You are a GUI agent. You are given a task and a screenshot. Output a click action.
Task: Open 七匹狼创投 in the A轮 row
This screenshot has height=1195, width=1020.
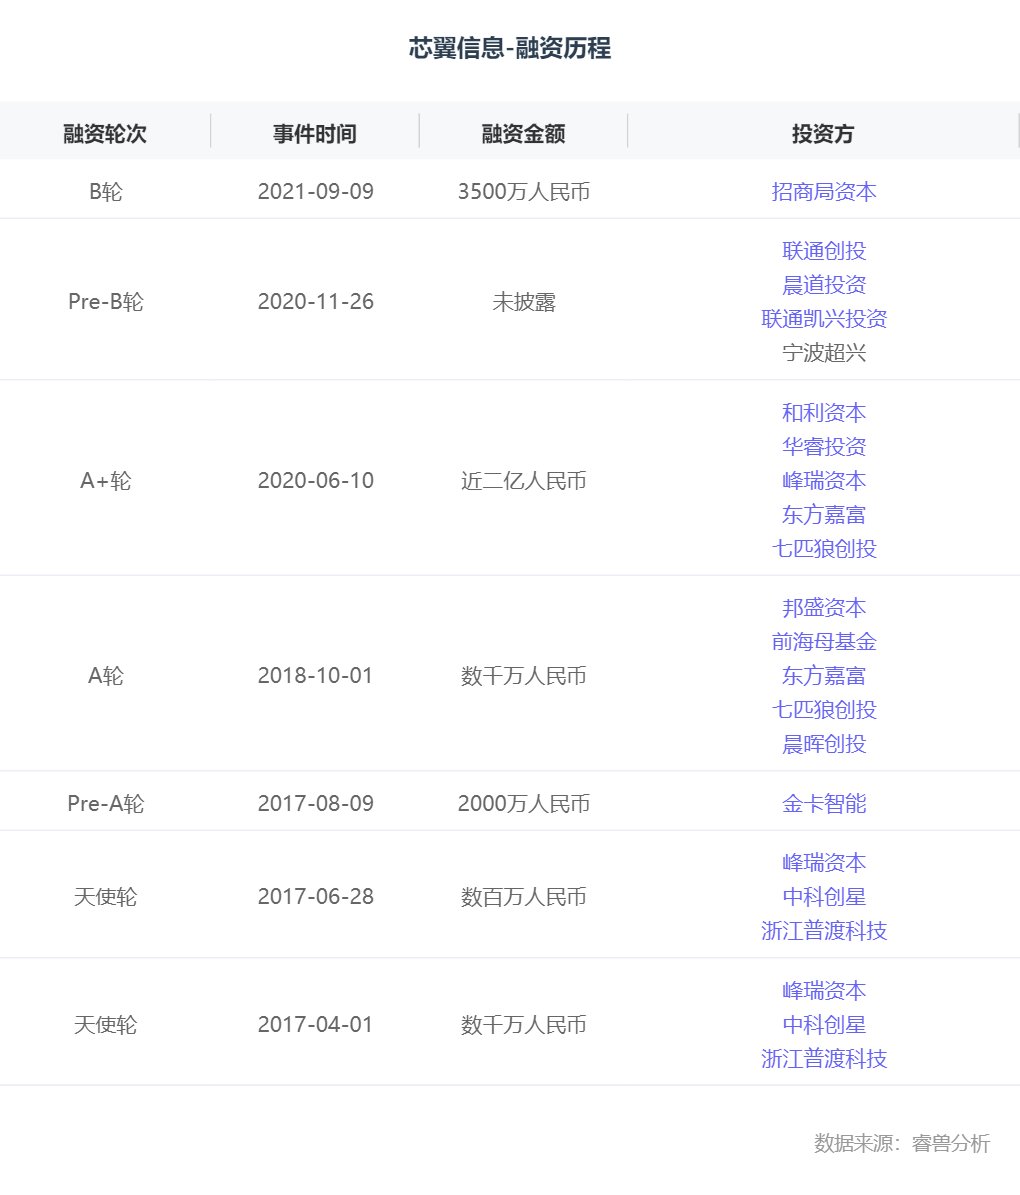coord(823,710)
